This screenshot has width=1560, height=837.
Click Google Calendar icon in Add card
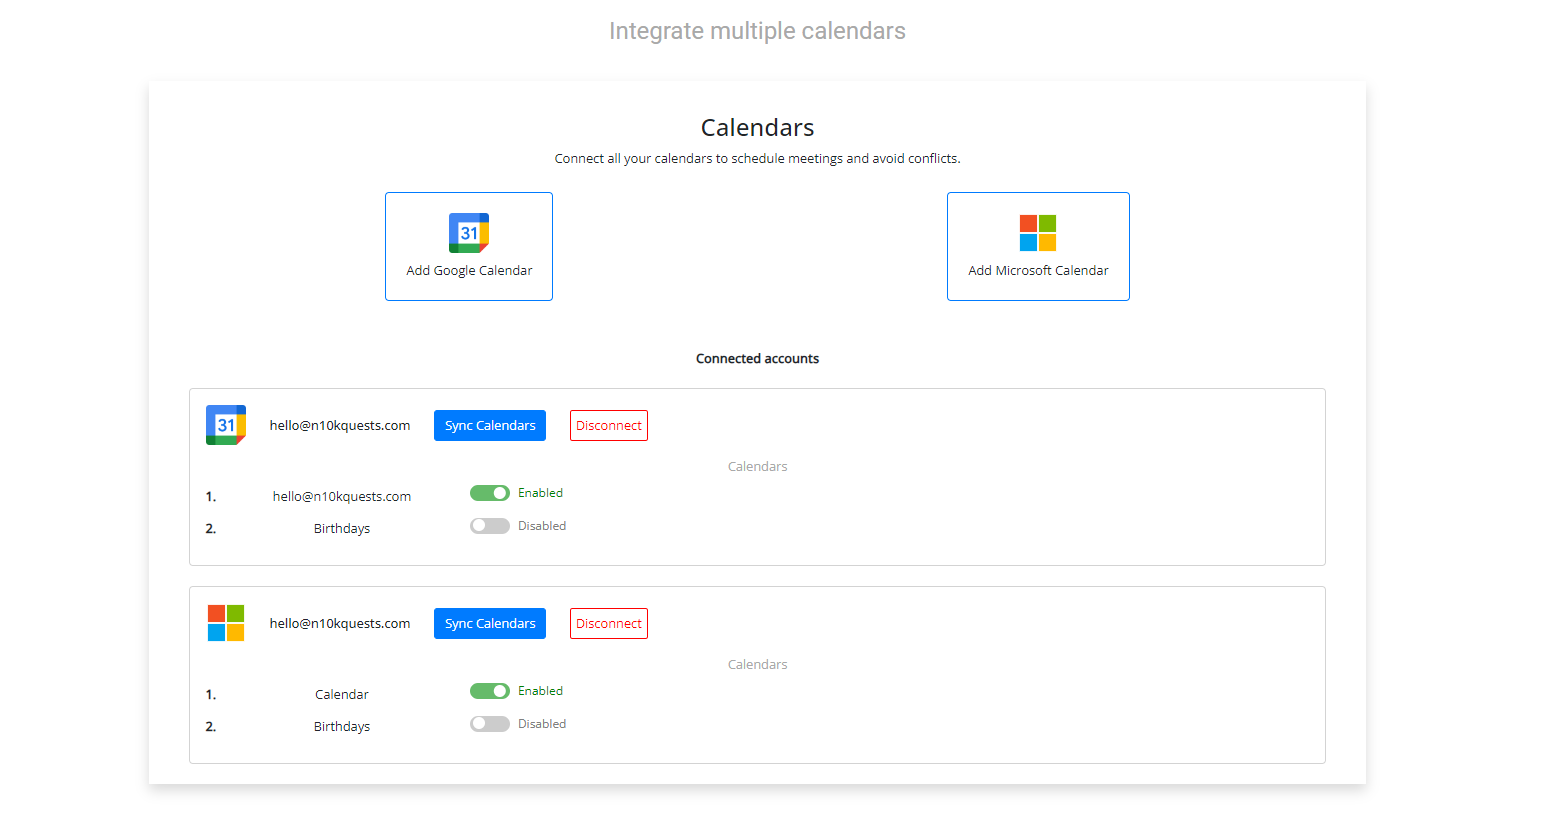(469, 233)
